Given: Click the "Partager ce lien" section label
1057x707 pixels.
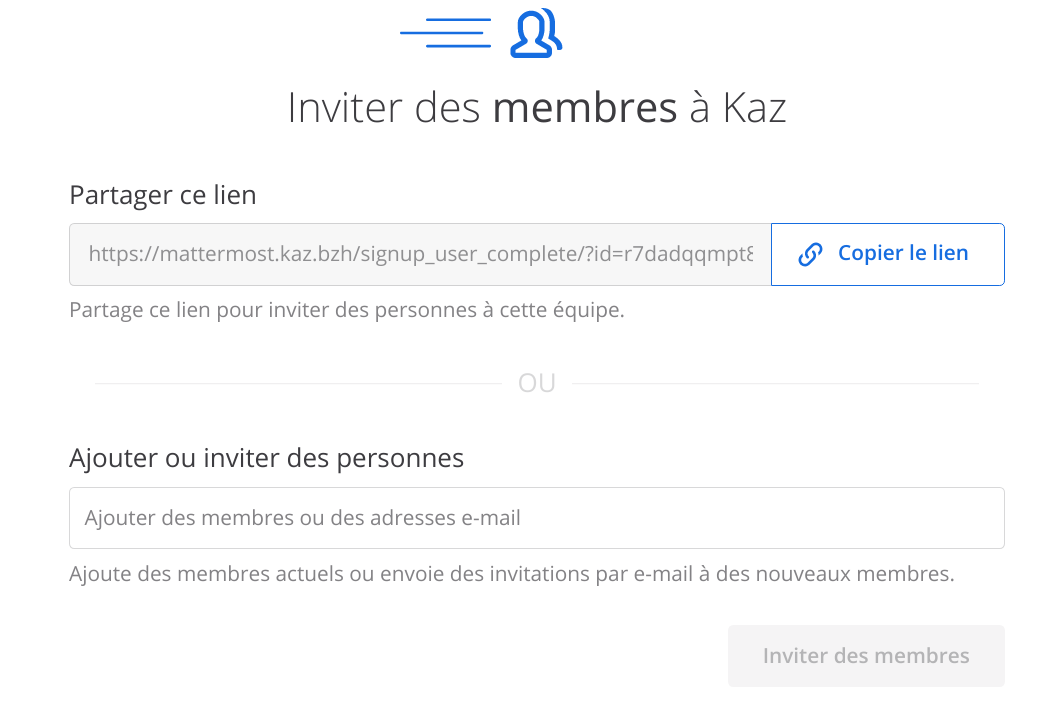Looking at the screenshot, I should click(163, 195).
